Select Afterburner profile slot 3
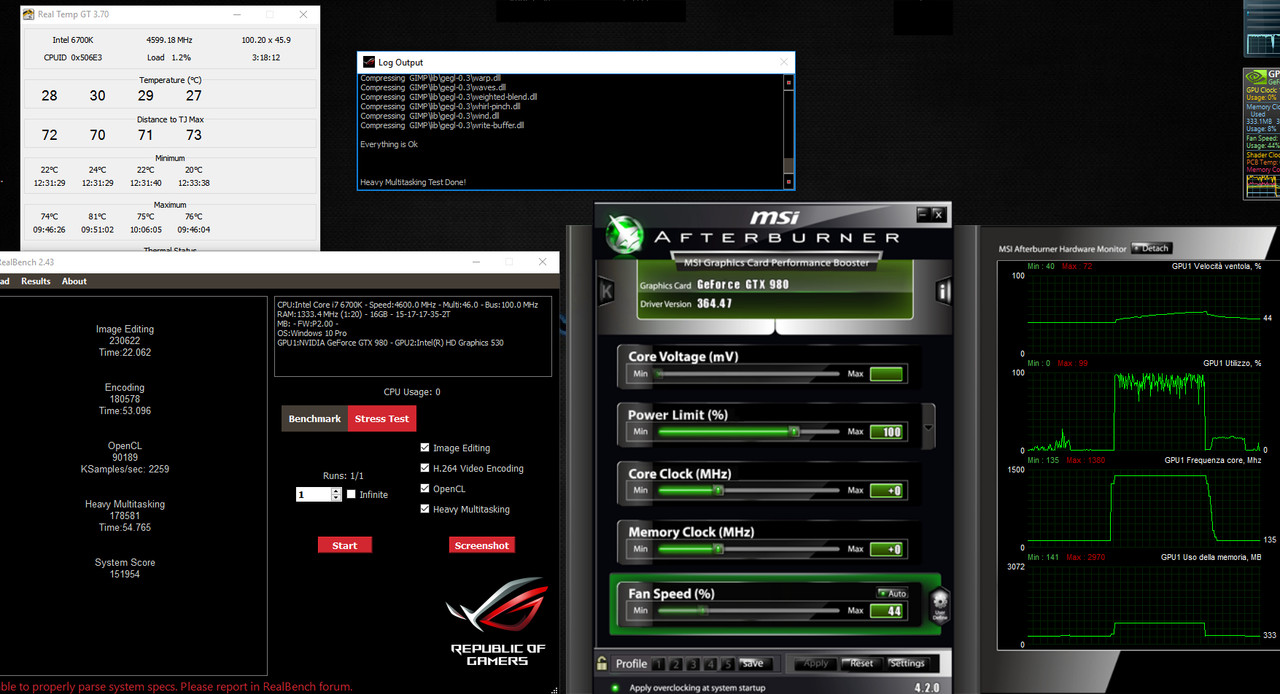The height and width of the screenshot is (694, 1280). coord(695,664)
